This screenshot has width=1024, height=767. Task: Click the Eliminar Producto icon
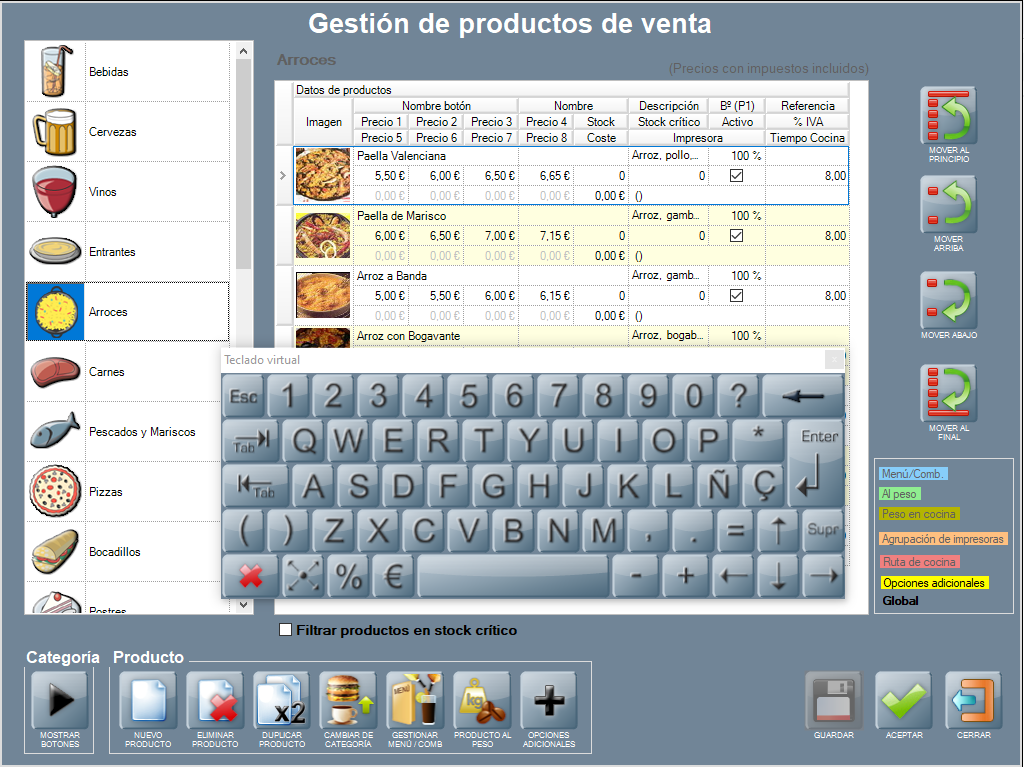(x=215, y=700)
